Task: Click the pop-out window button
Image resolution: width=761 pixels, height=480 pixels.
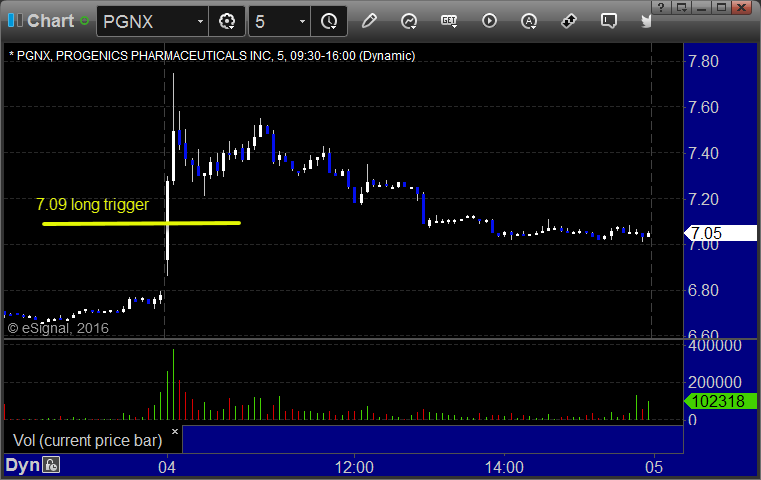Action: pyautogui.click(x=681, y=7)
